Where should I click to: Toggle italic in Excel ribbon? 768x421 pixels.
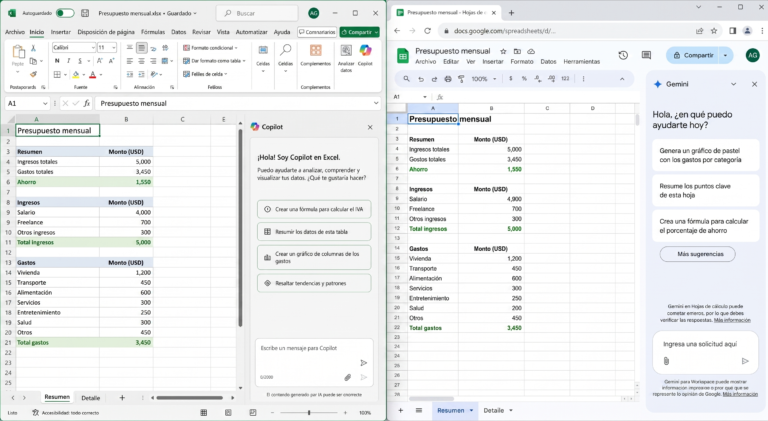68,61
